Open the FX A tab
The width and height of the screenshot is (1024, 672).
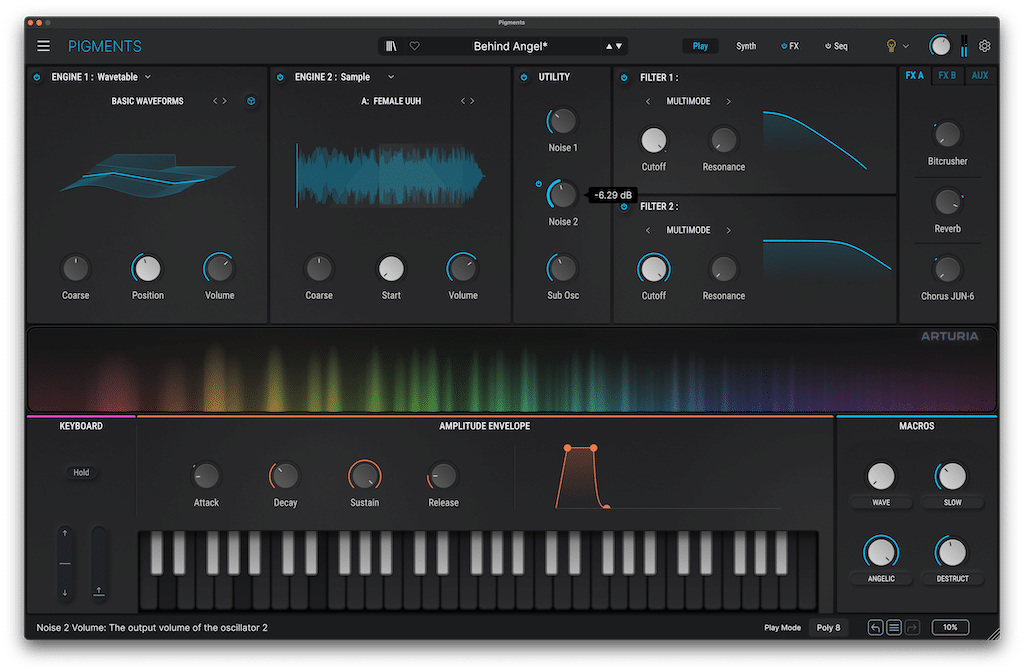pyautogui.click(x=914, y=76)
